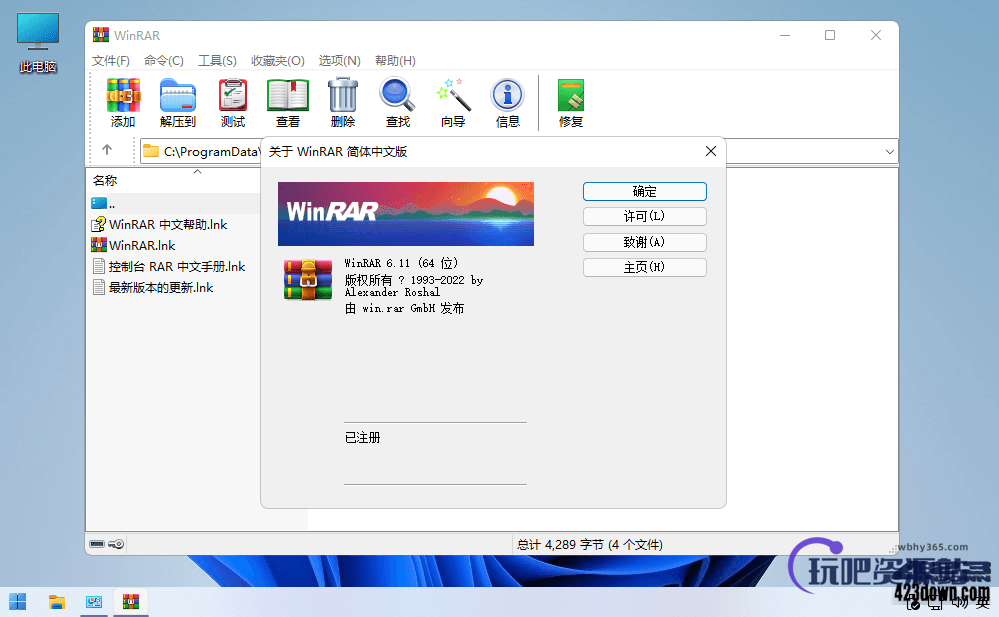999x617 pixels.
Task: Open the 收藏夹(O) menu
Action: coord(278,61)
